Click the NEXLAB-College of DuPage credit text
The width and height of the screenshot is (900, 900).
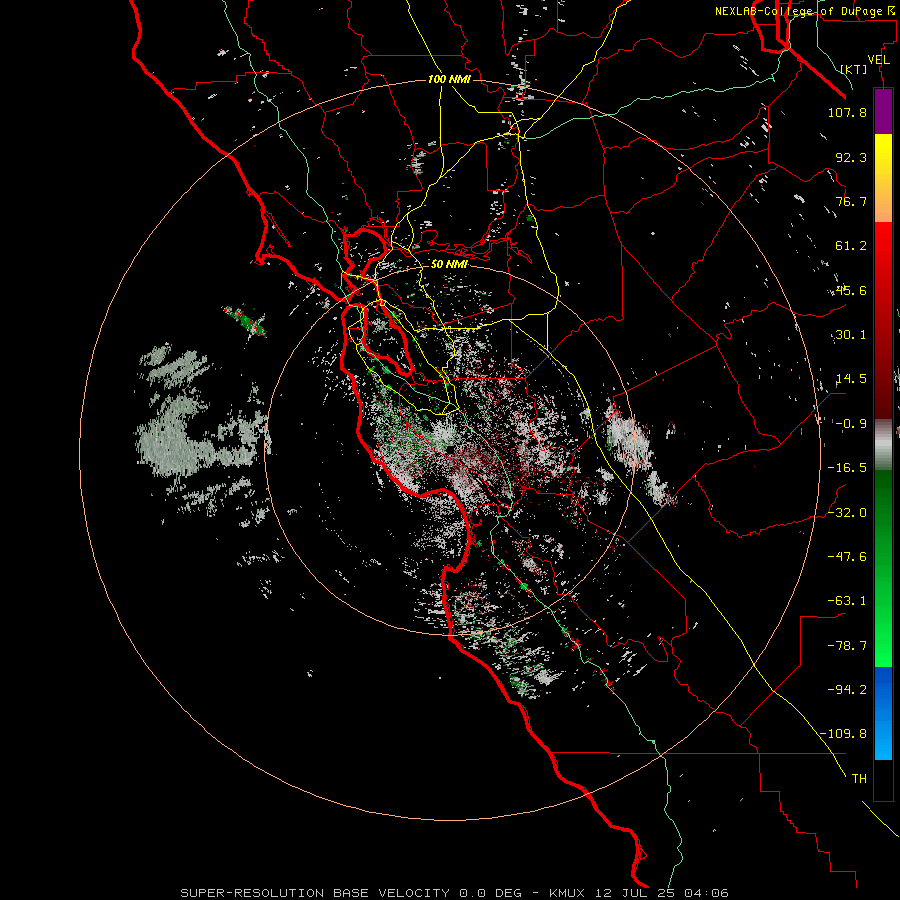click(807, 11)
